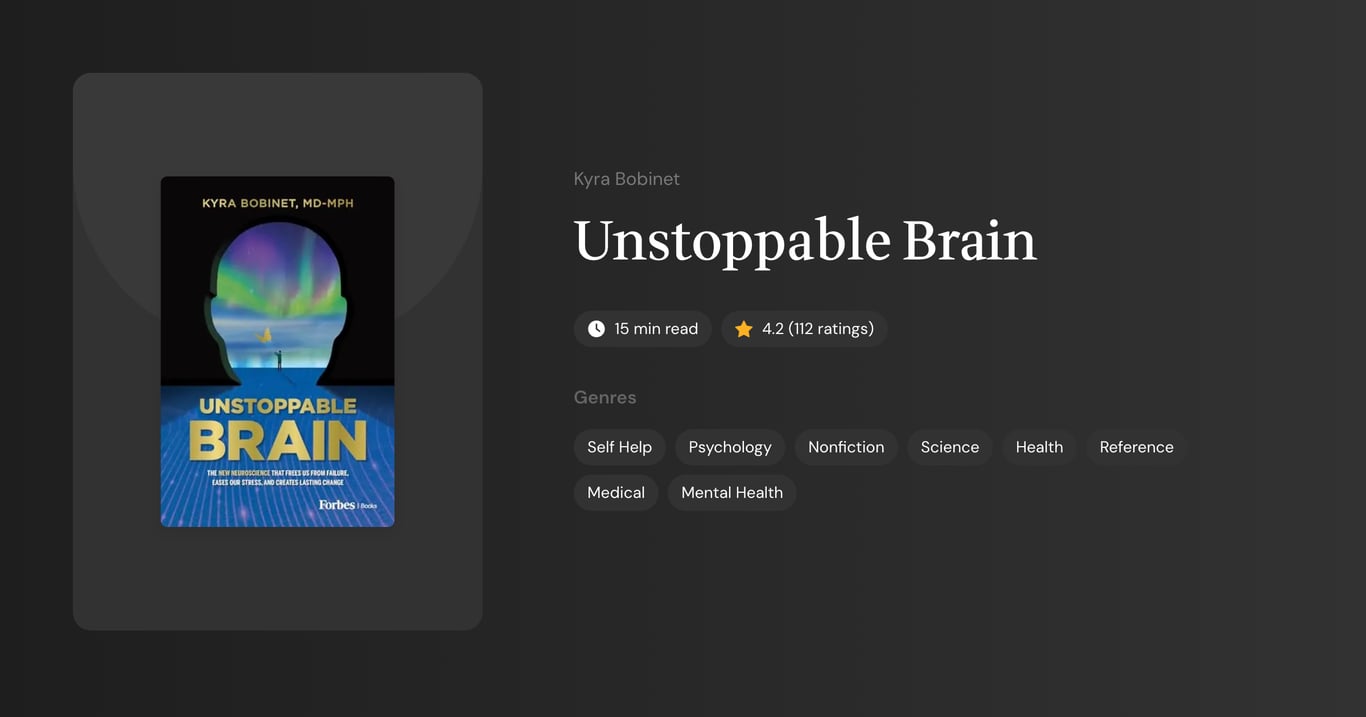Open the Nonfiction genre category
1366x717 pixels.
coord(845,447)
